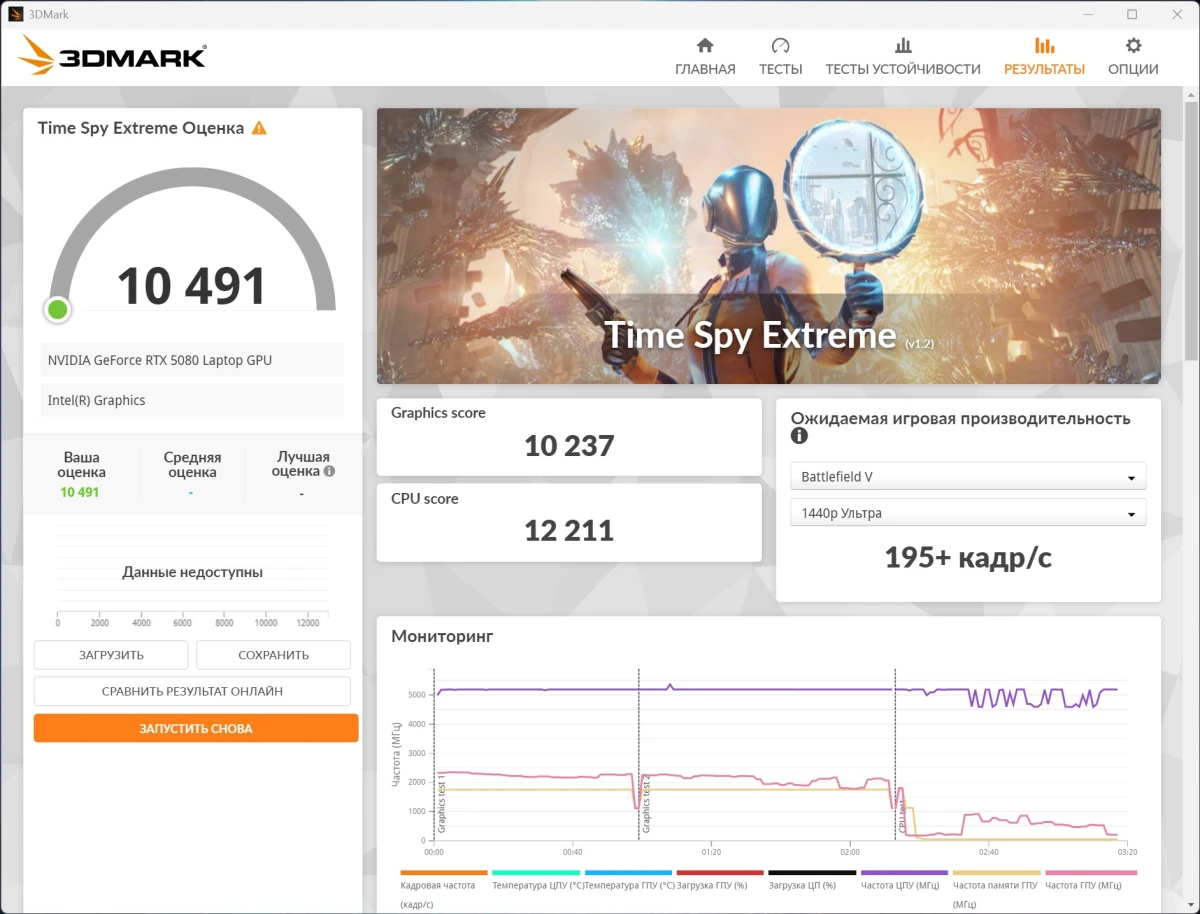Click the Intel(R) Graphics row
The image size is (1200, 914).
pos(192,400)
